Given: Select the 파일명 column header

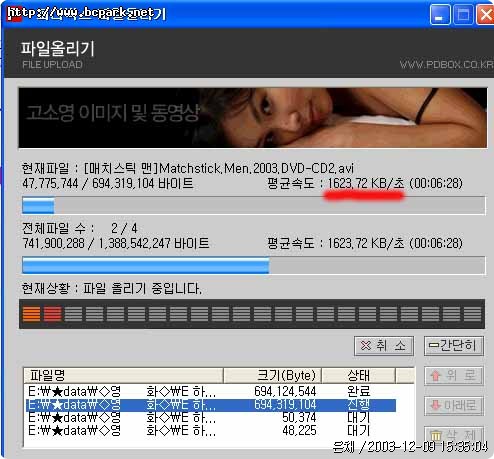Looking at the screenshot, I should pos(123,376).
